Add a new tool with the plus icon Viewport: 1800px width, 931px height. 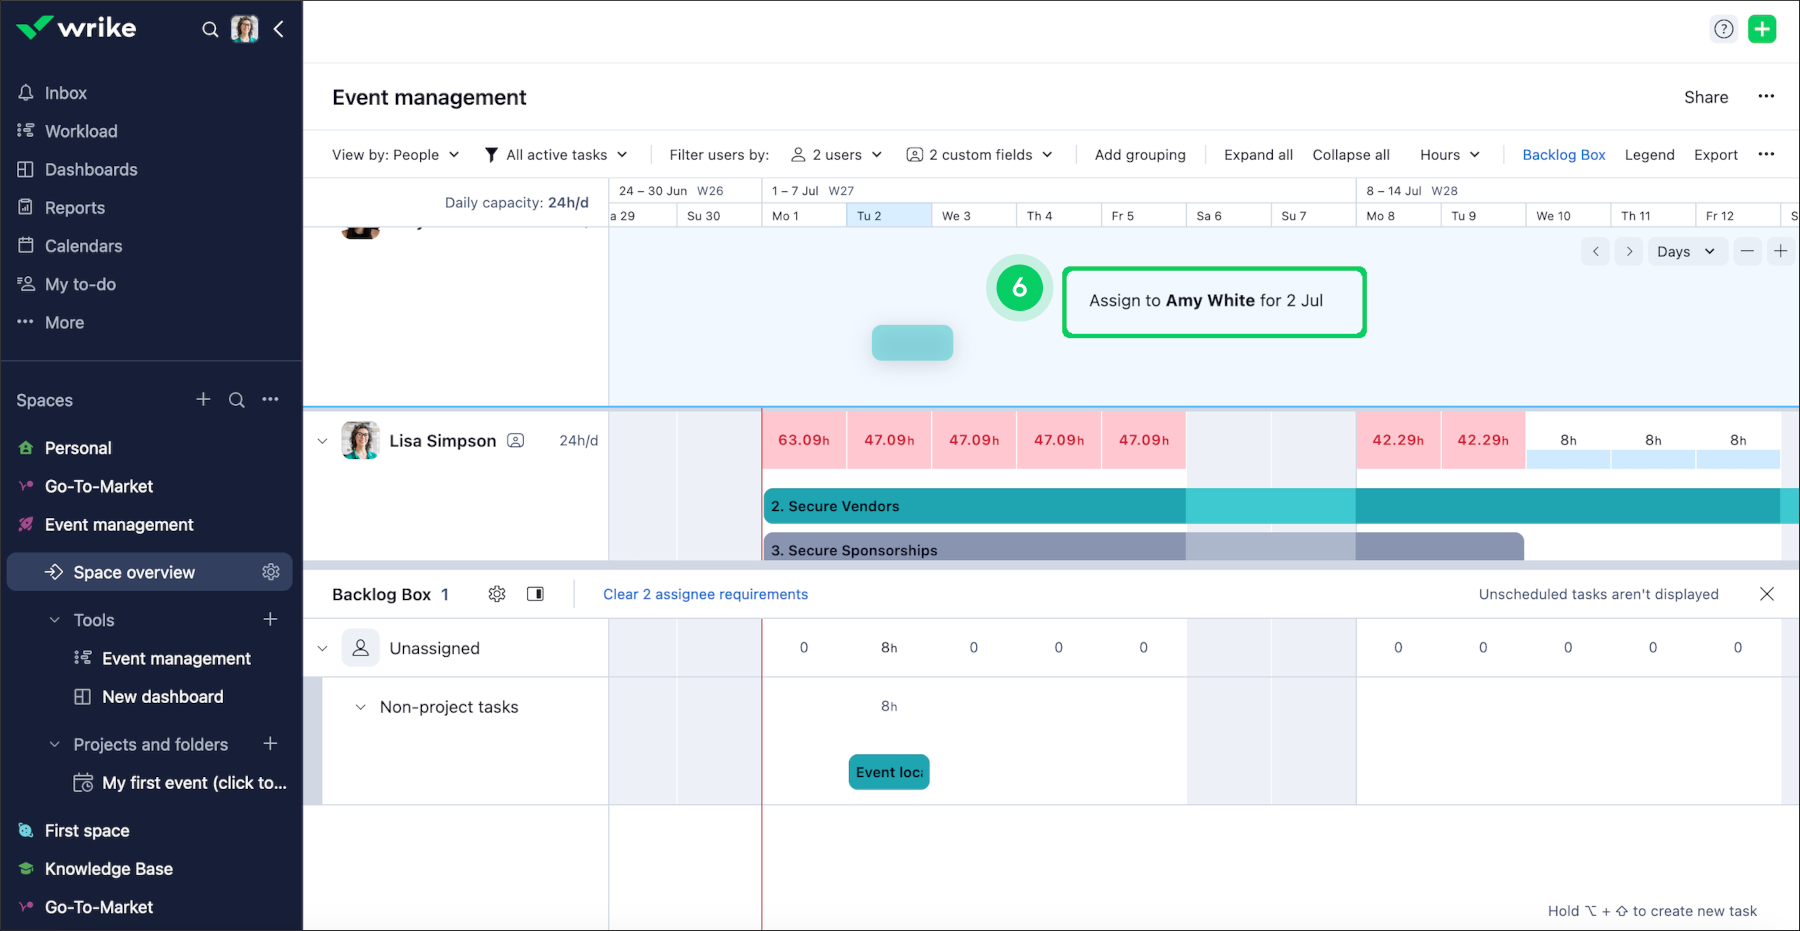coord(270,620)
